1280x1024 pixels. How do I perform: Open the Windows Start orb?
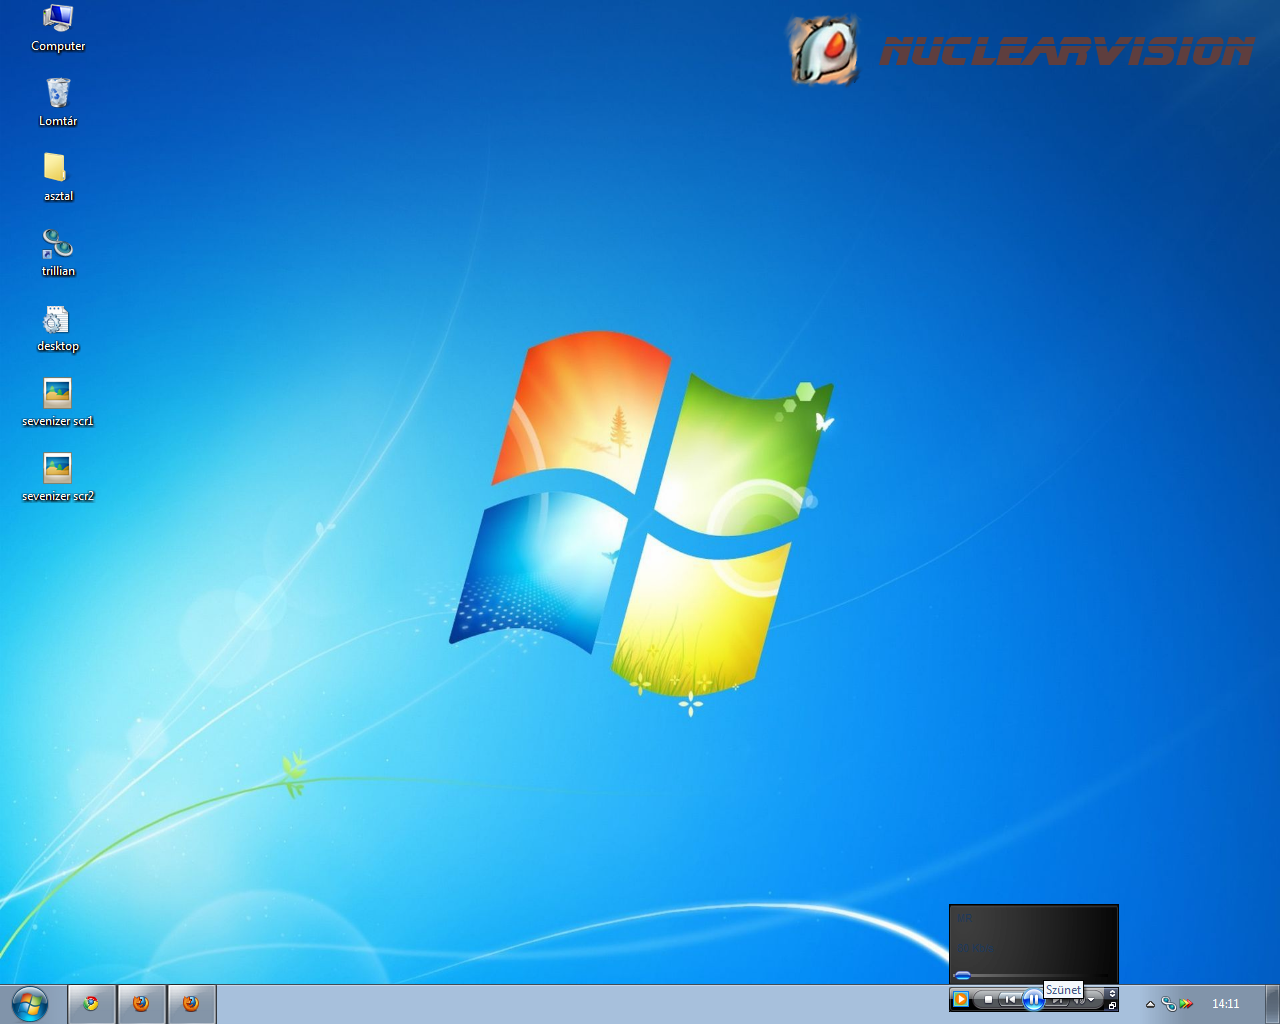tap(30, 1003)
